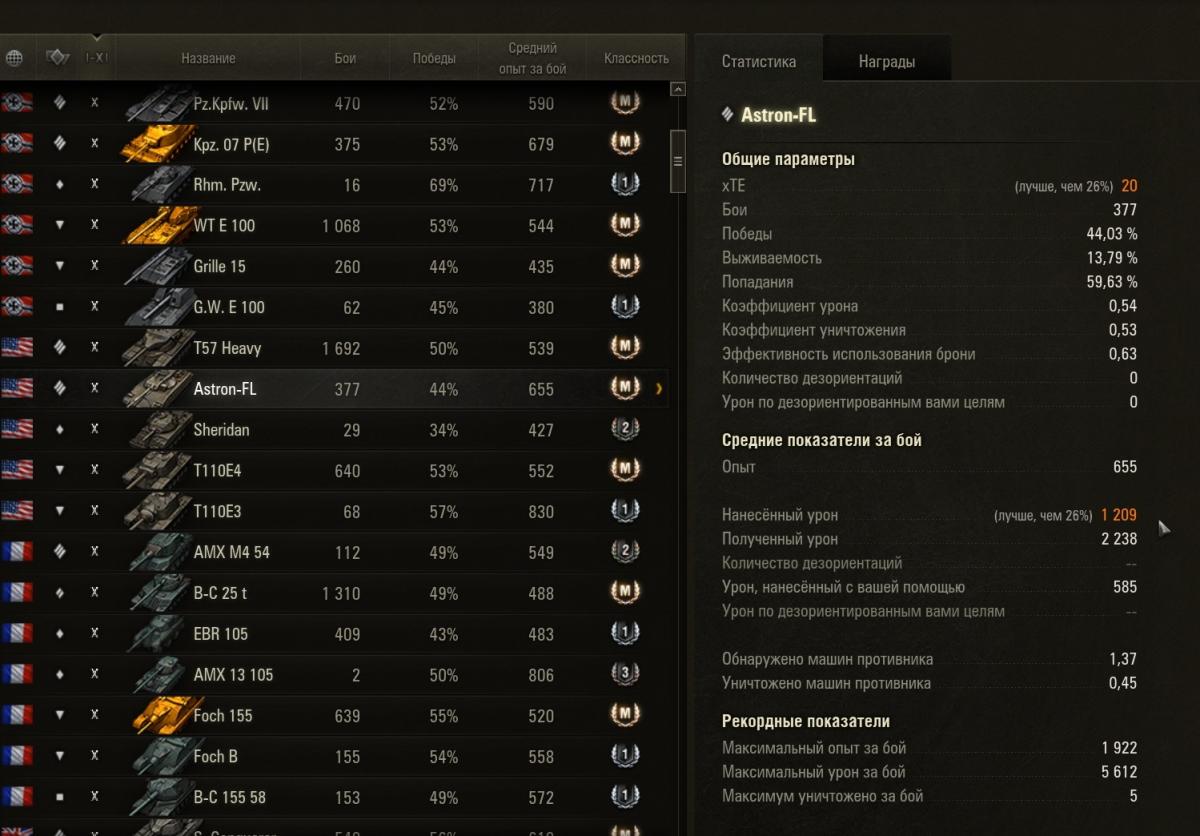Sort by Классность column header

tap(636, 58)
